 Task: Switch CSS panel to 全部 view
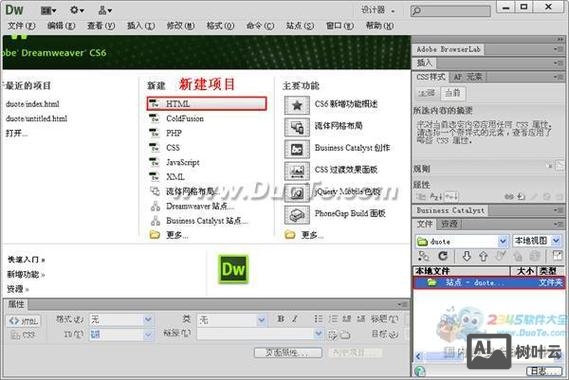click(426, 93)
